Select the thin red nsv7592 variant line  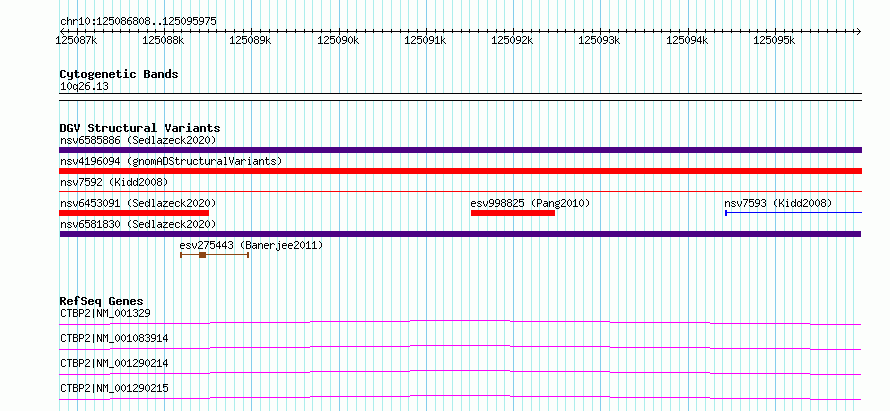[x=460, y=192]
